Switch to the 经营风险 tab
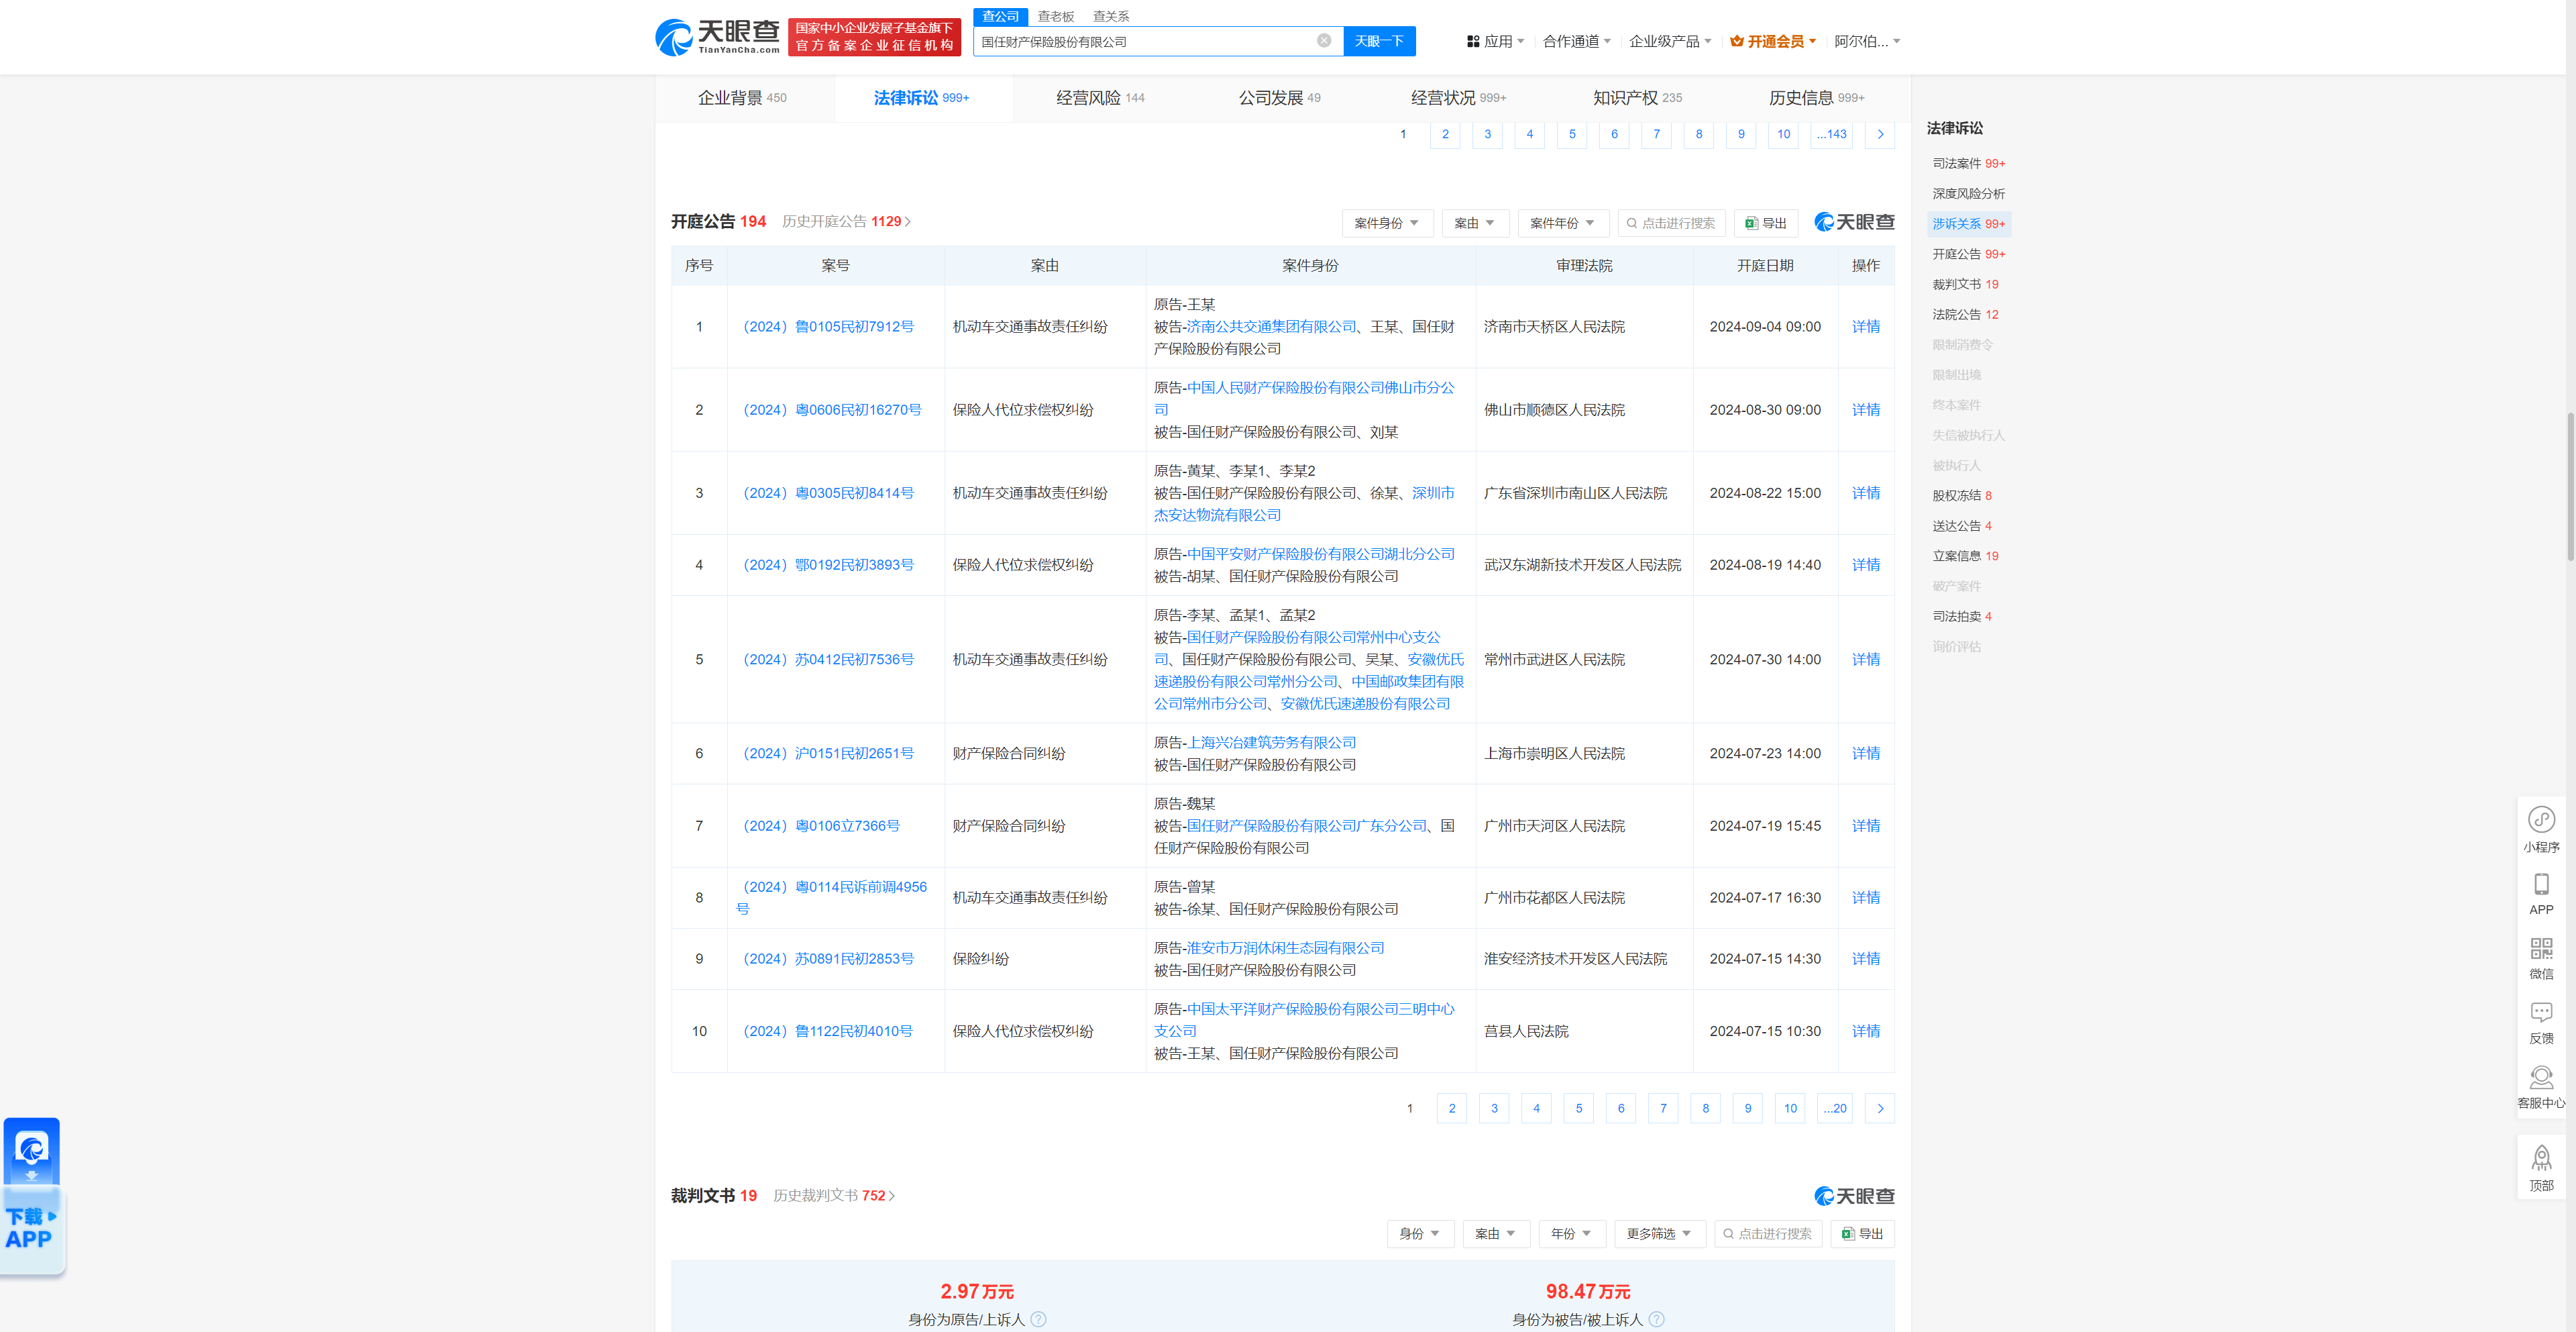This screenshot has height=1332, width=2576. point(1100,97)
